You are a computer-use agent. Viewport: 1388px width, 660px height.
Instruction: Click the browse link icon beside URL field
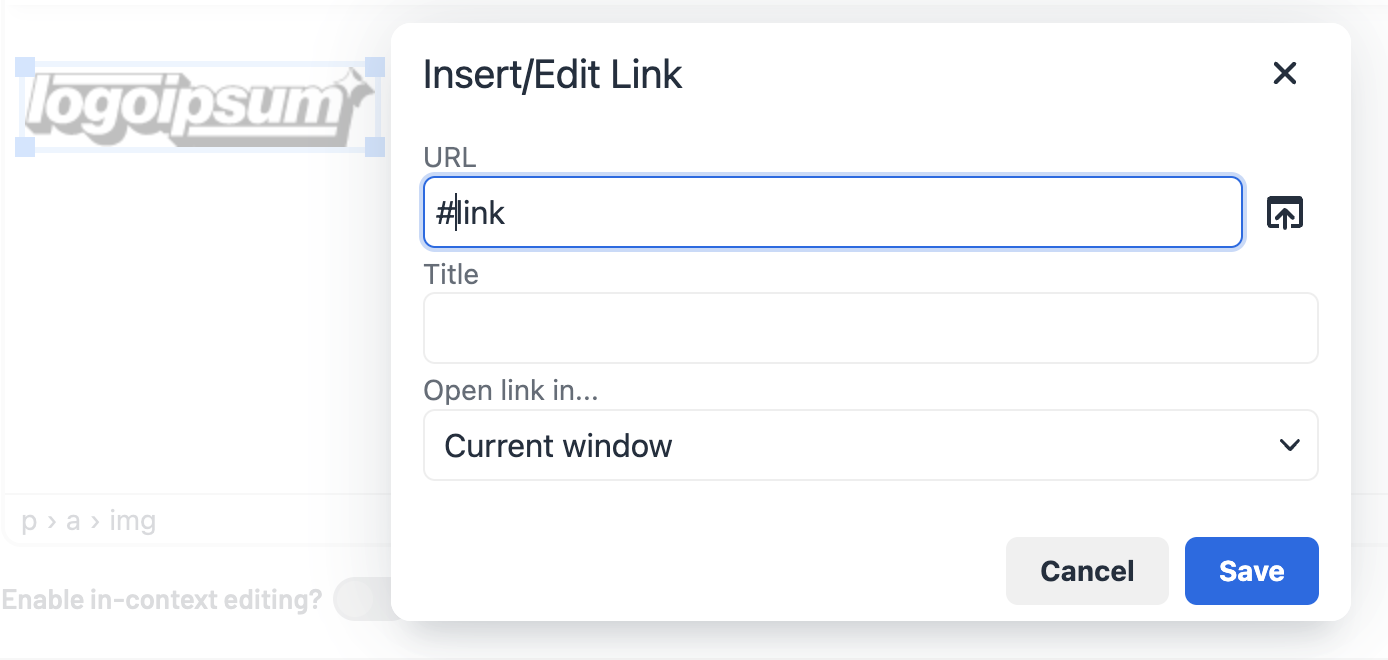click(x=1285, y=213)
